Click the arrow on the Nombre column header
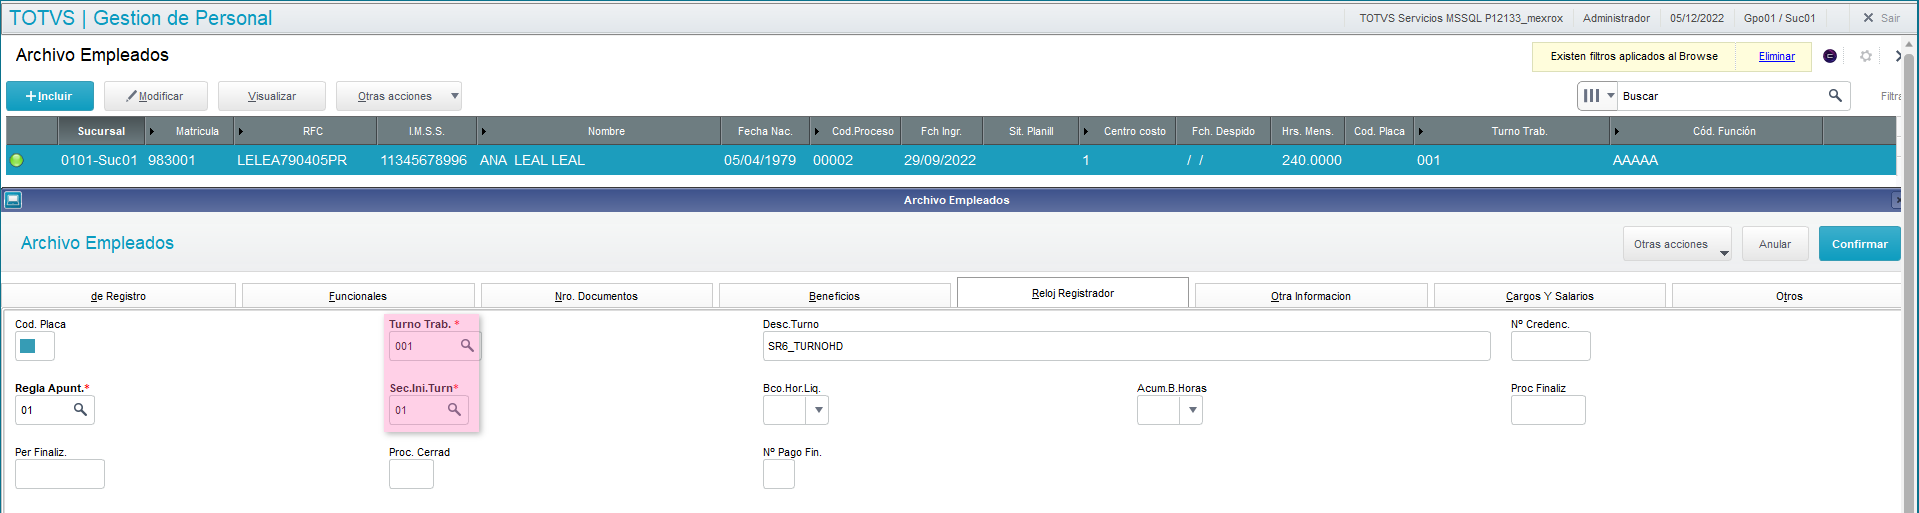 coord(484,131)
